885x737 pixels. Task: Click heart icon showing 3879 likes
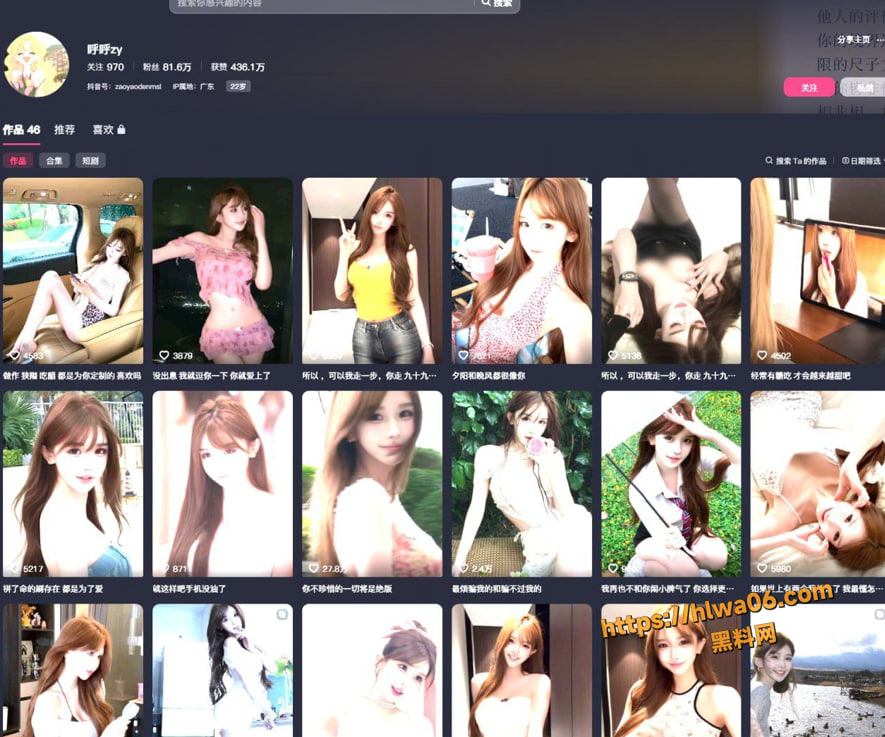[164, 355]
